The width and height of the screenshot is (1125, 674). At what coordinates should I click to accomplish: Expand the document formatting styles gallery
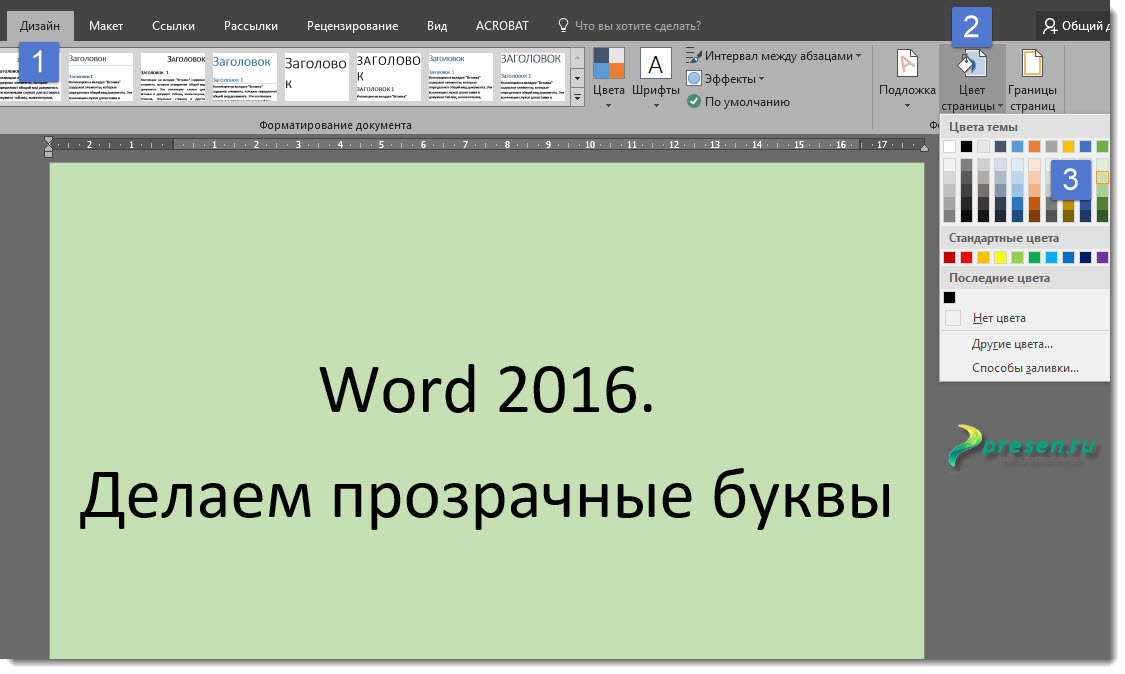pyautogui.click(x=577, y=96)
